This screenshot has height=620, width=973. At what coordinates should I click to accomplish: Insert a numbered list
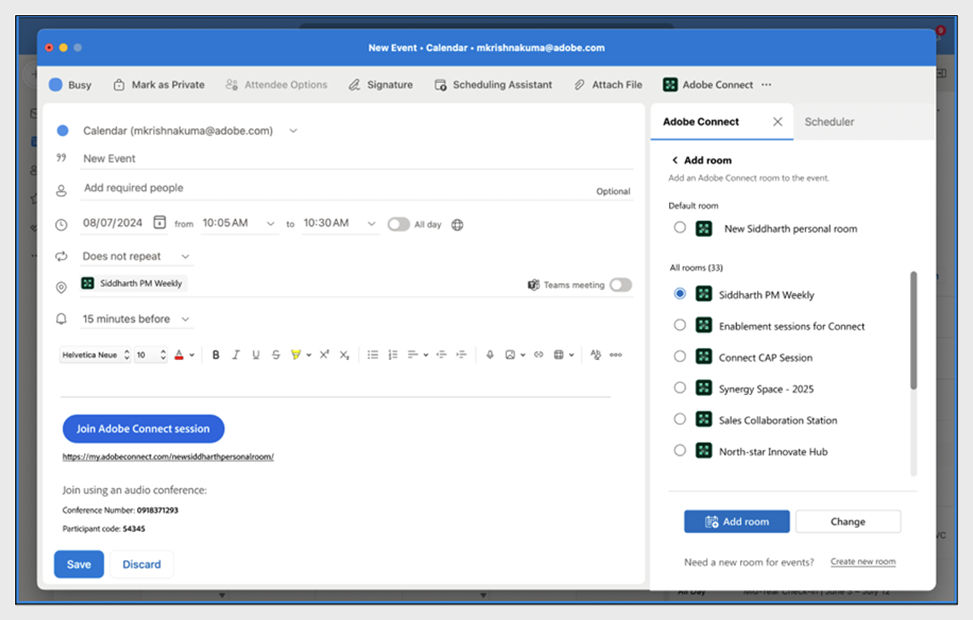point(392,355)
